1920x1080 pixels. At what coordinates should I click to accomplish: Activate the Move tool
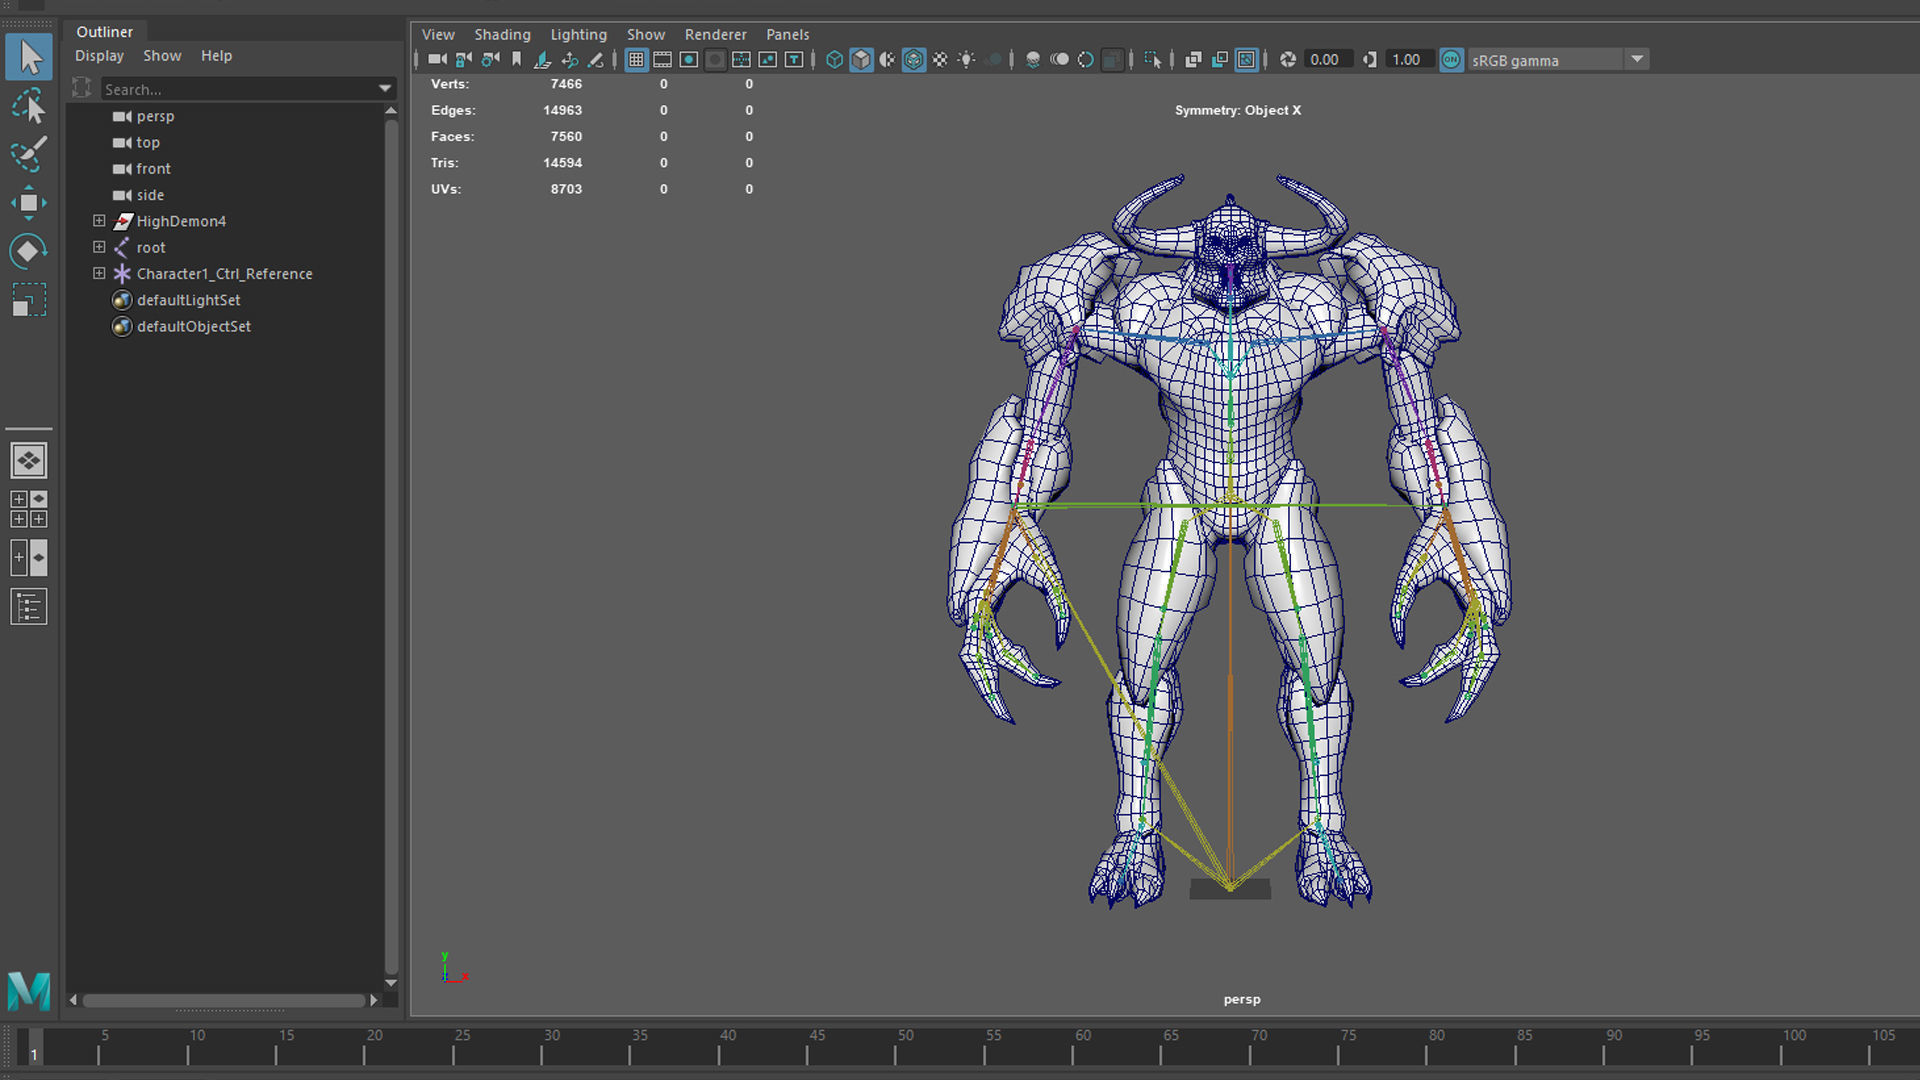pyautogui.click(x=29, y=203)
